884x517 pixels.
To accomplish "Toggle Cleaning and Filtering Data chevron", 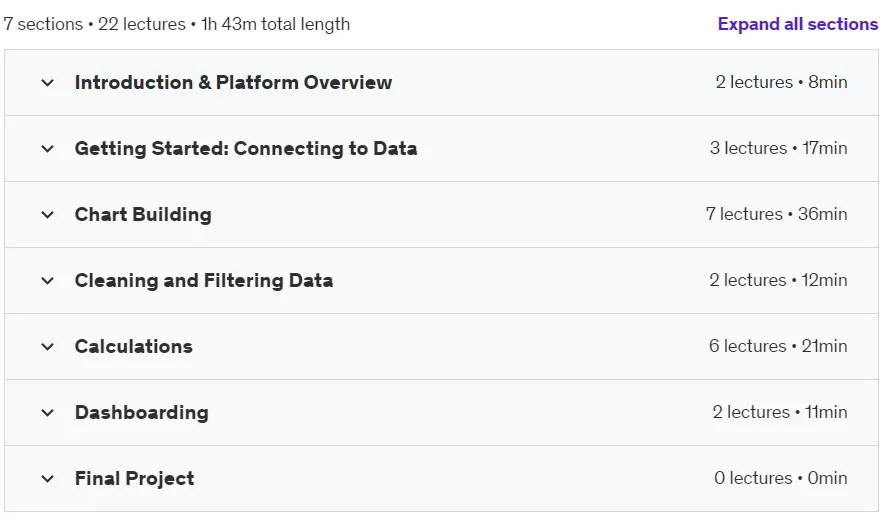I will click(47, 281).
